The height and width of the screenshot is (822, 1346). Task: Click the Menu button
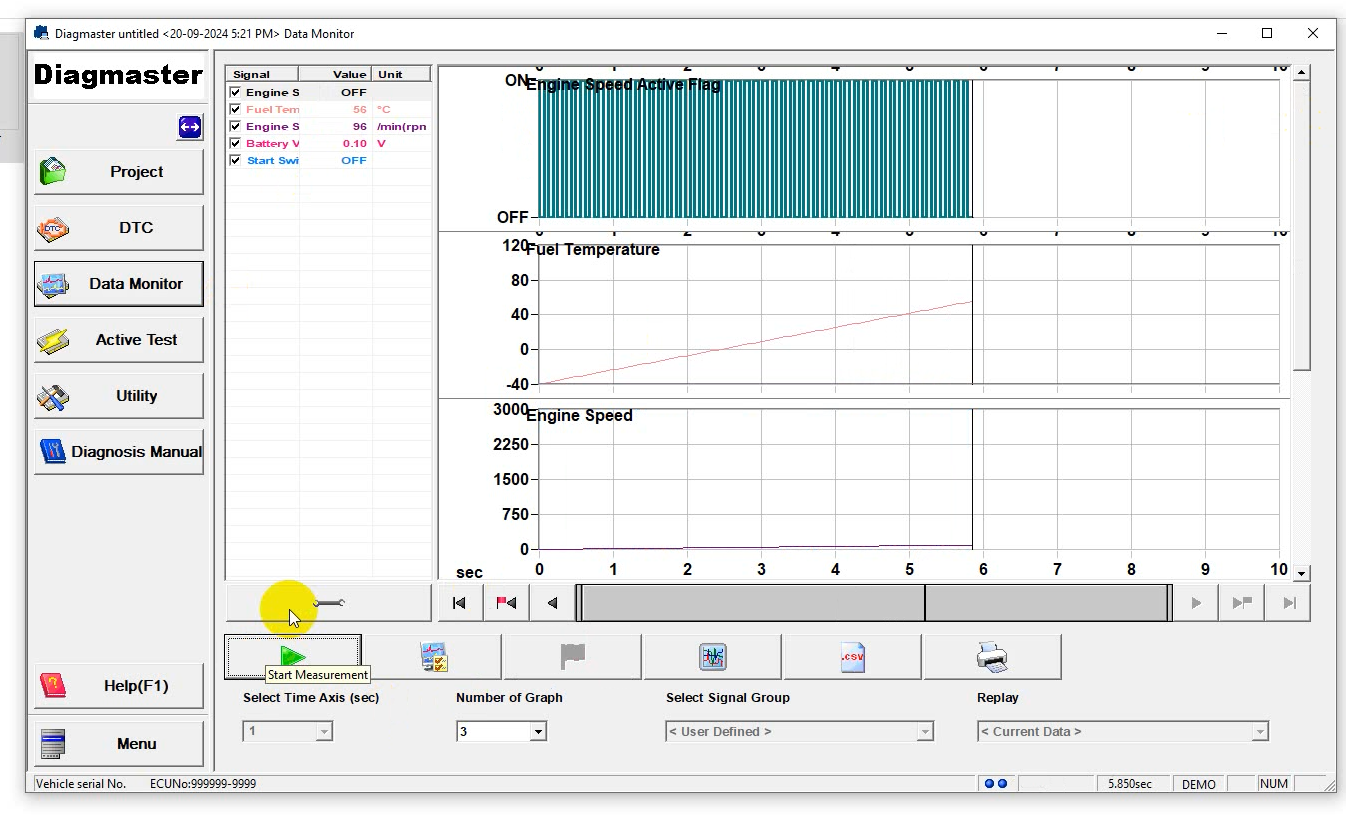[x=119, y=744]
